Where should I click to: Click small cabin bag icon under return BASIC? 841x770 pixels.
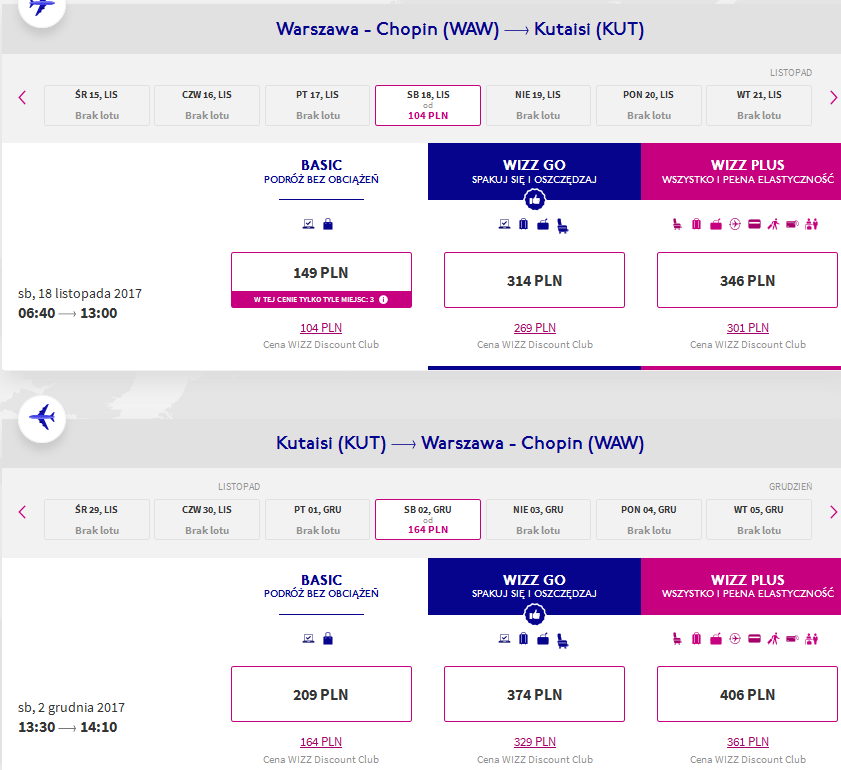[x=328, y=639]
